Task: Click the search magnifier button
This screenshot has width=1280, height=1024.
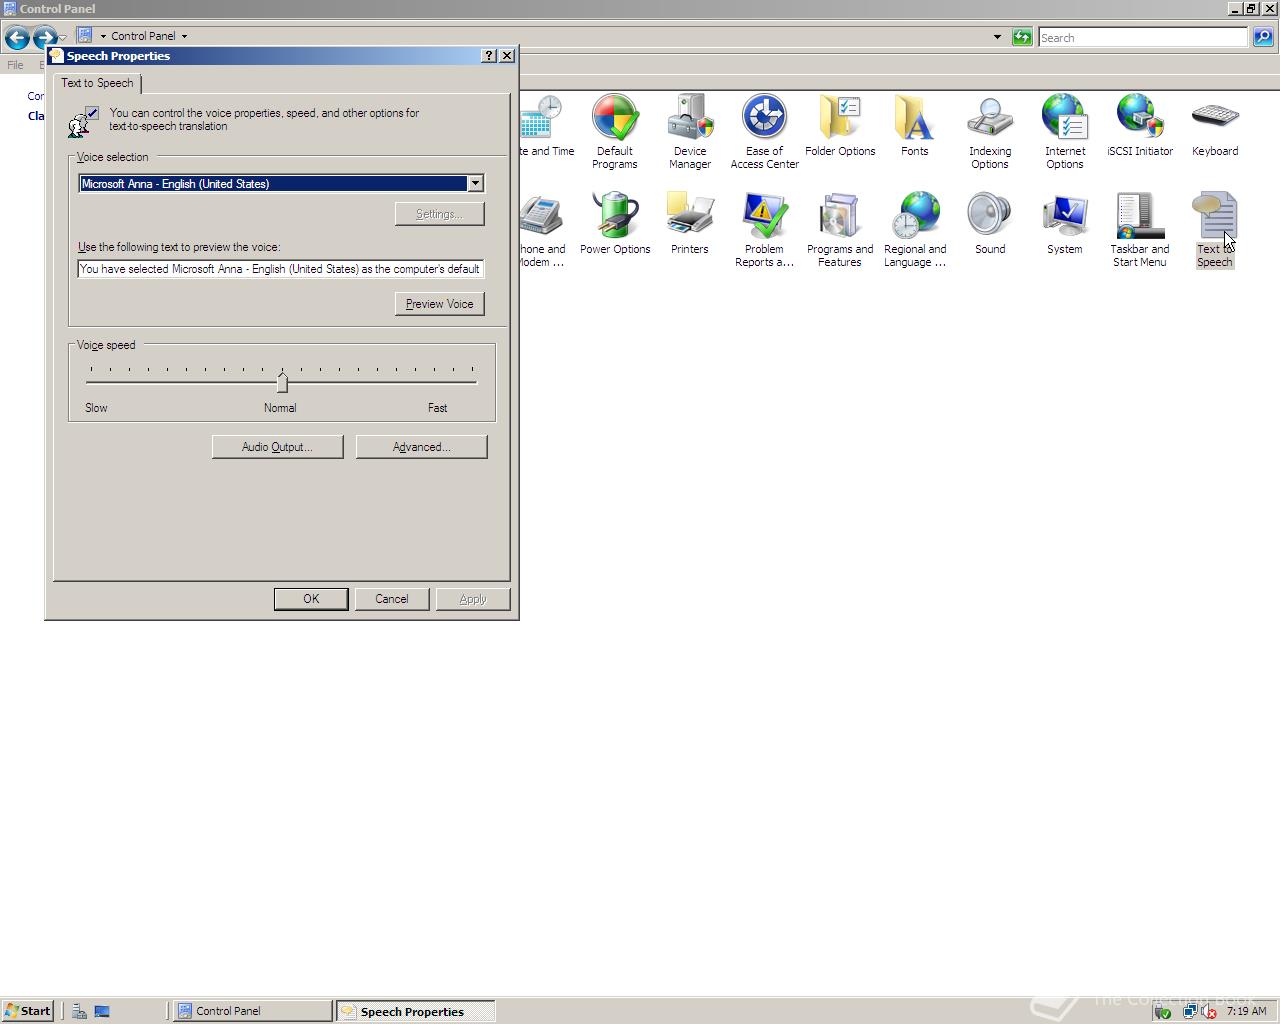Action: point(1263,37)
